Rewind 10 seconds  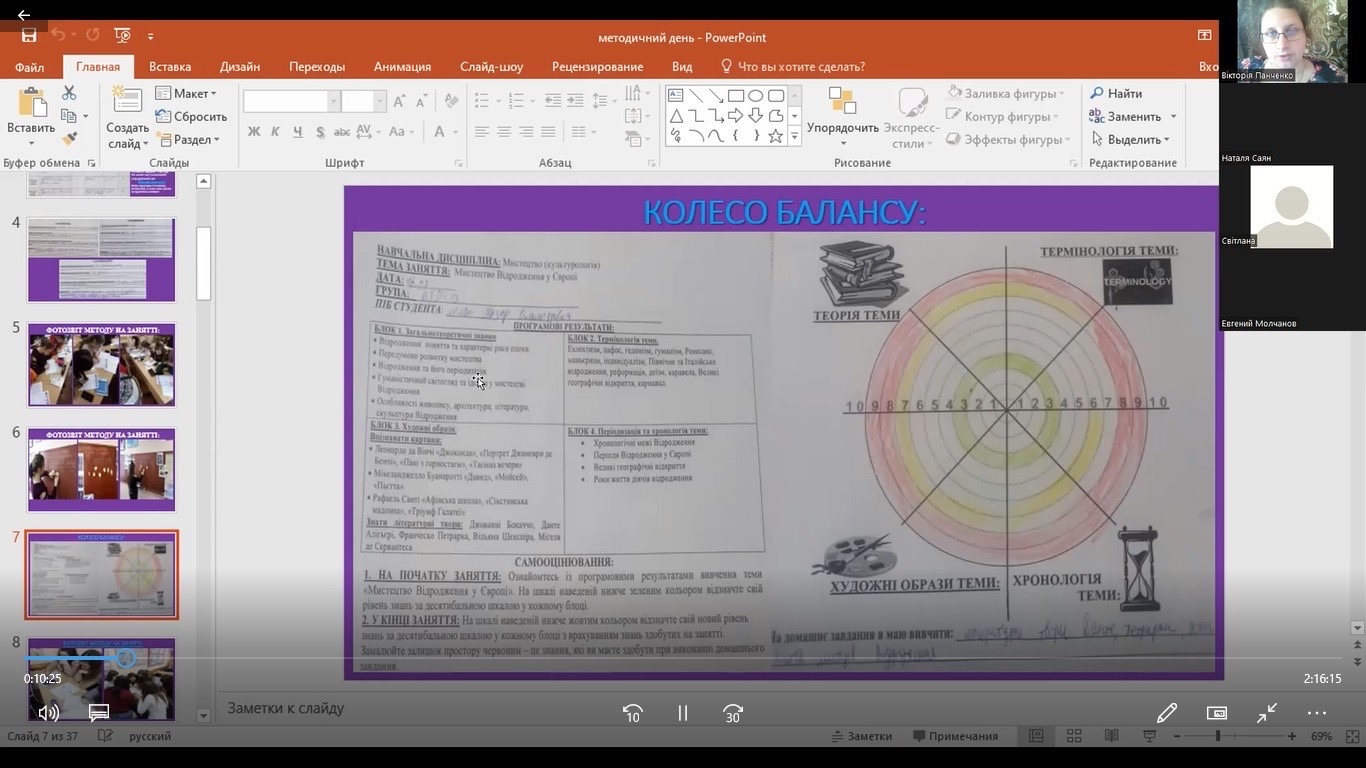pos(632,713)
